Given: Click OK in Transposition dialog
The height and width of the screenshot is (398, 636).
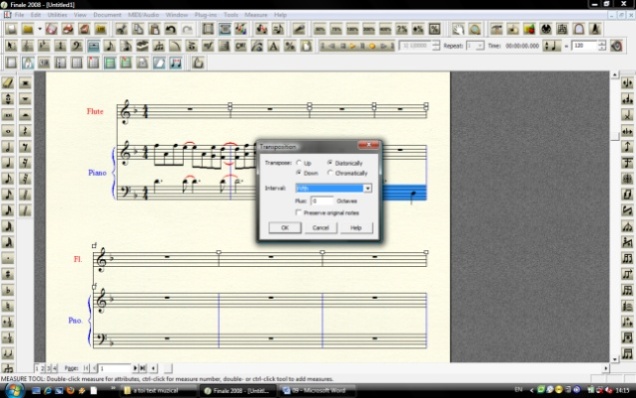Looking at the screenshot, I should pos(285,228).
